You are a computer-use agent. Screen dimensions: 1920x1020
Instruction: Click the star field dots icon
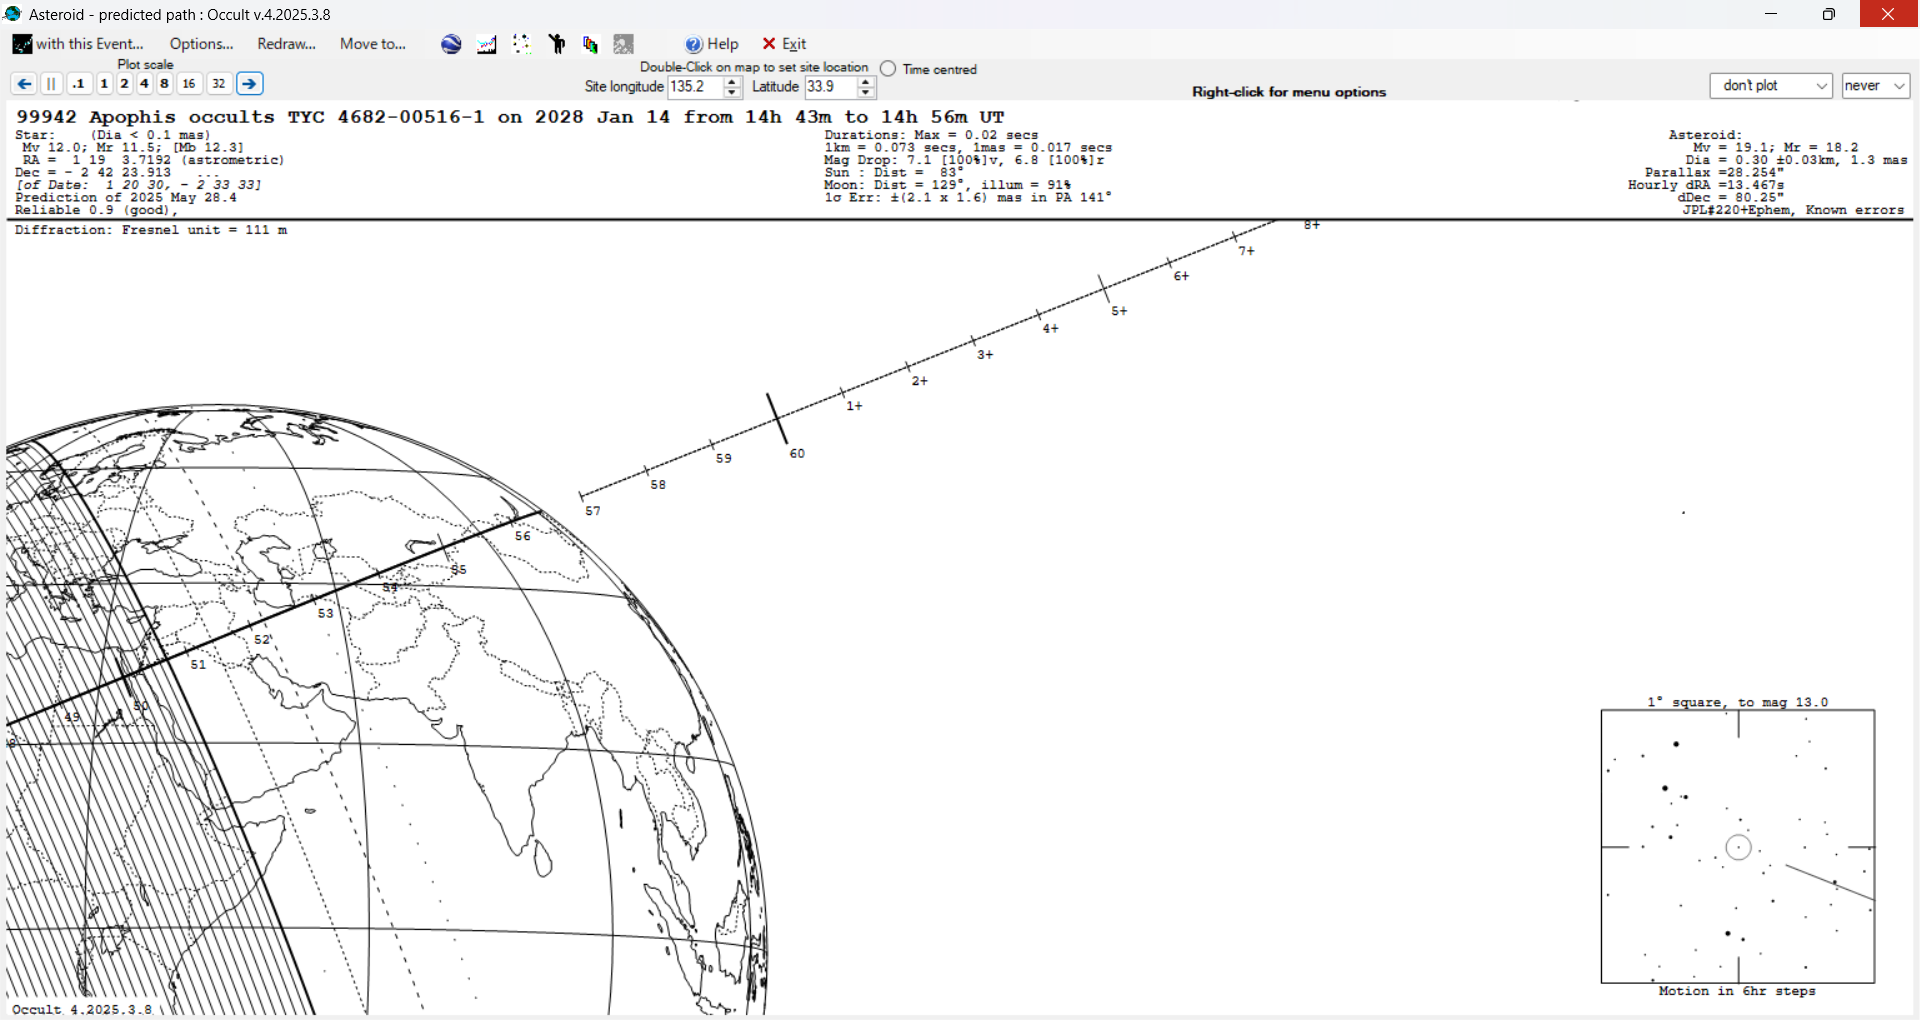click(521, 44)
